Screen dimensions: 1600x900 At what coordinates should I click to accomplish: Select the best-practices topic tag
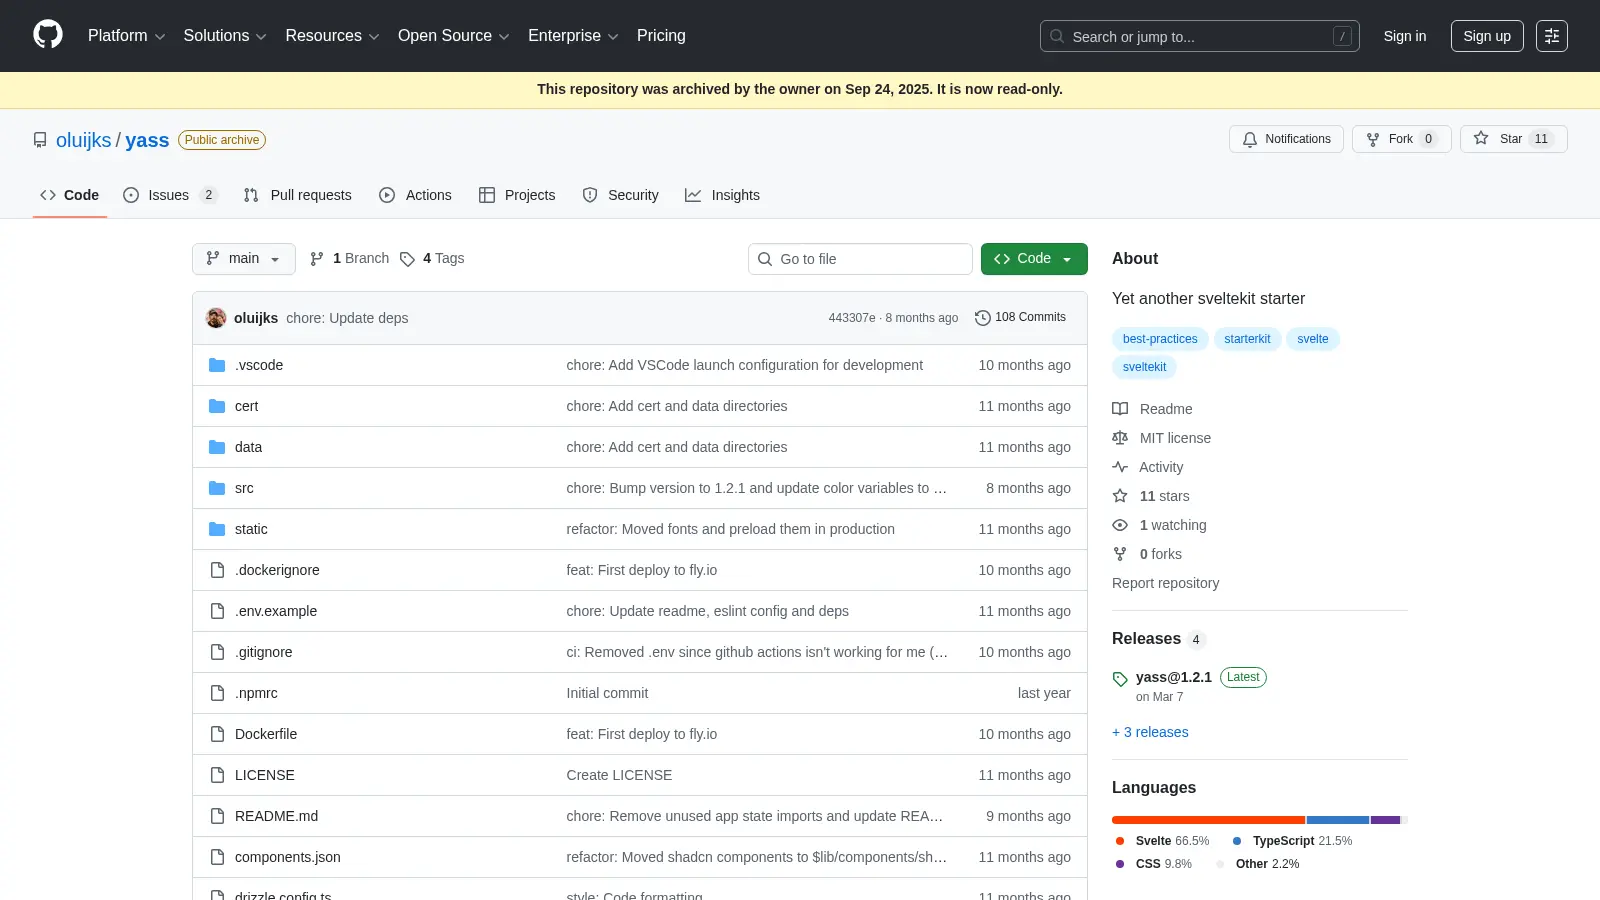pos(1160,339)
